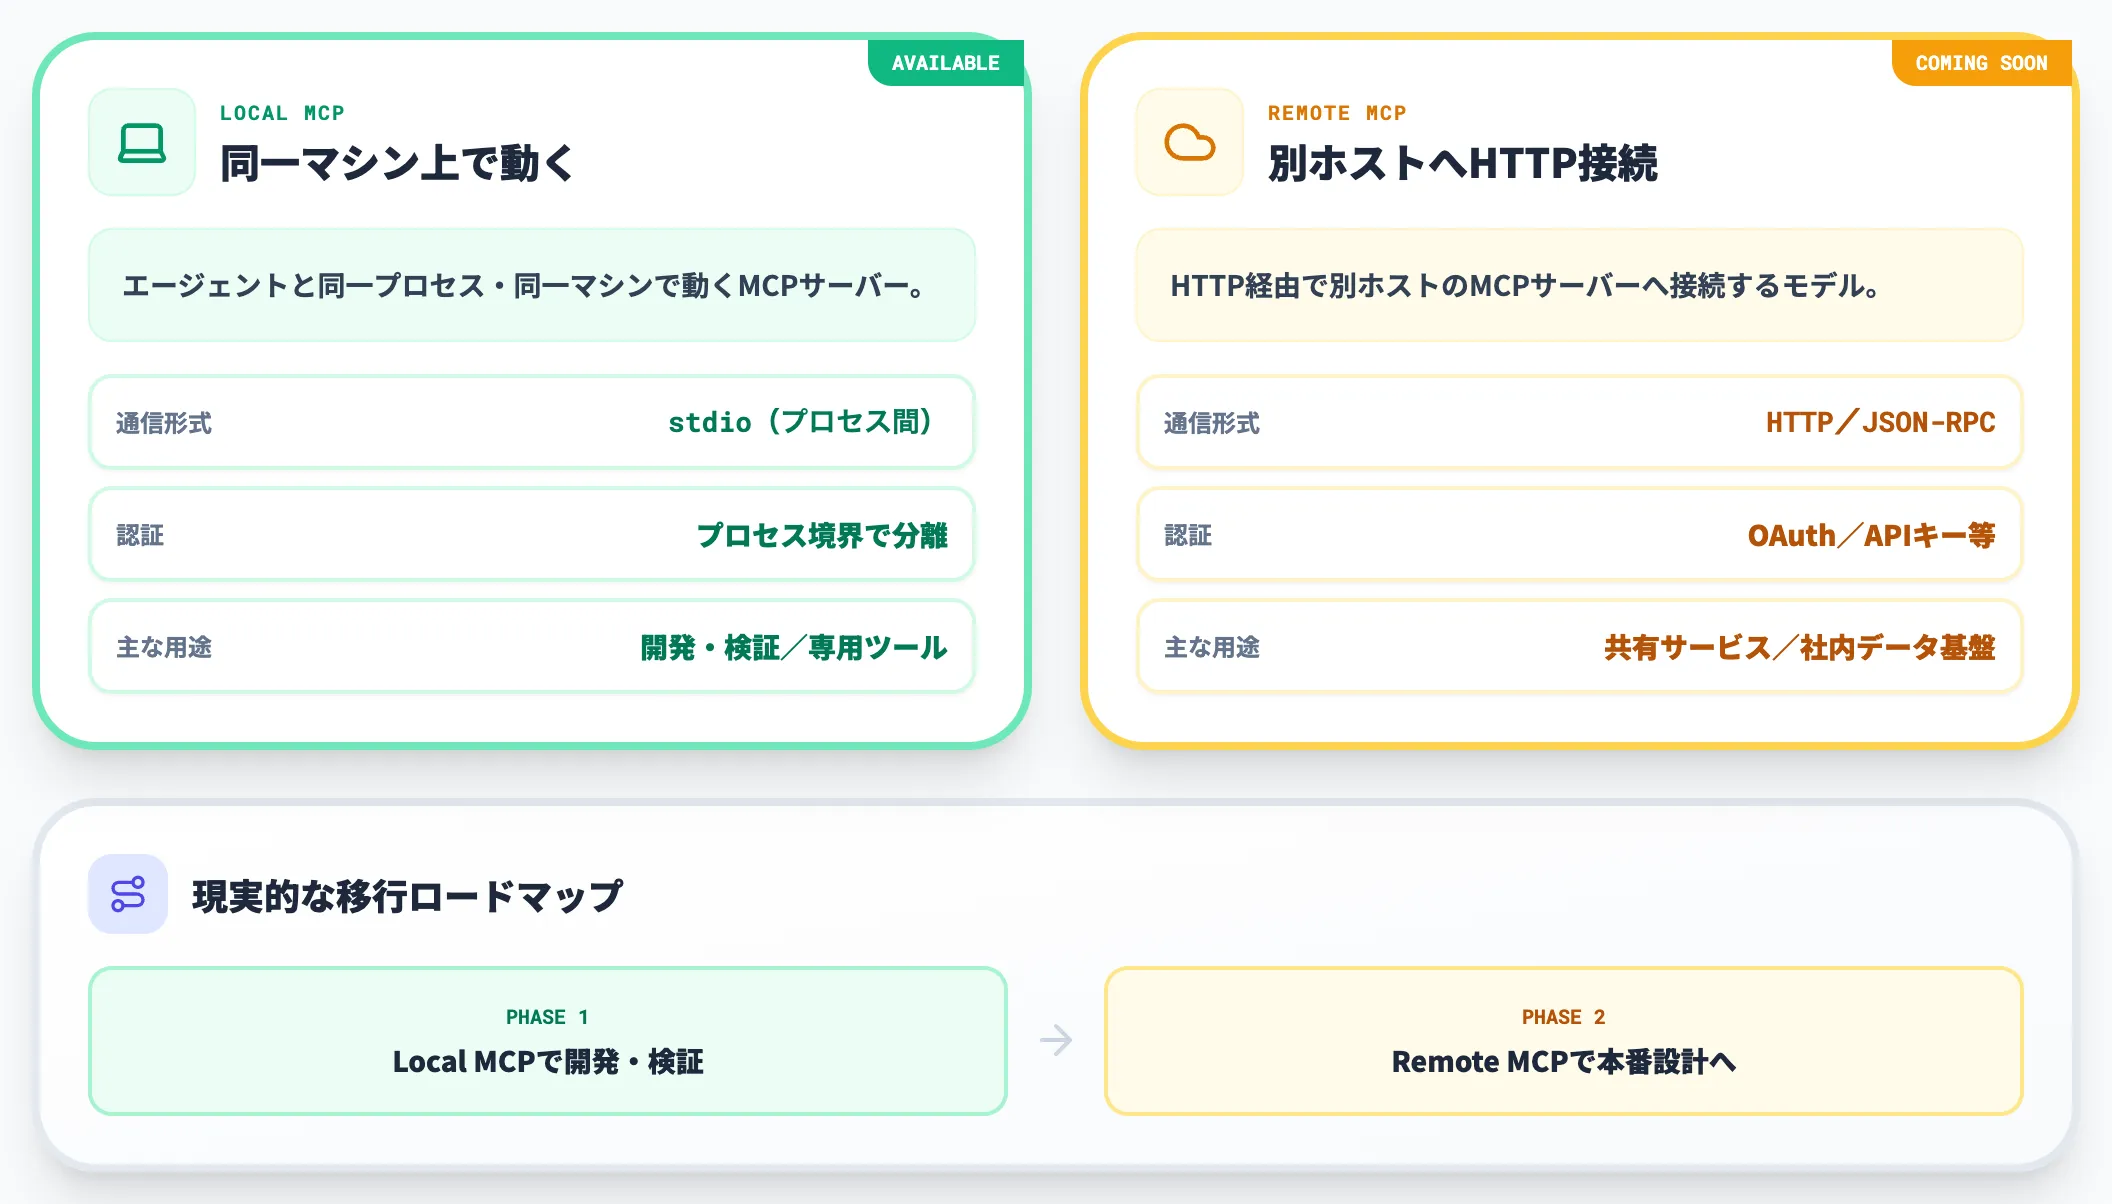Click 認証 label in Local MCP card
2112x1204 pixels.
click(x=140, y=535)
